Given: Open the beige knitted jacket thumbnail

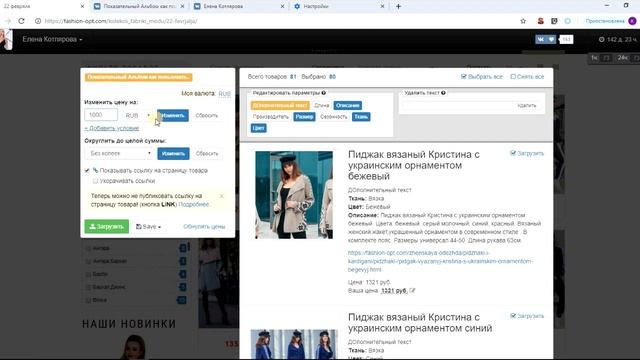Looking at the screenshot, I should pos(294,195).
